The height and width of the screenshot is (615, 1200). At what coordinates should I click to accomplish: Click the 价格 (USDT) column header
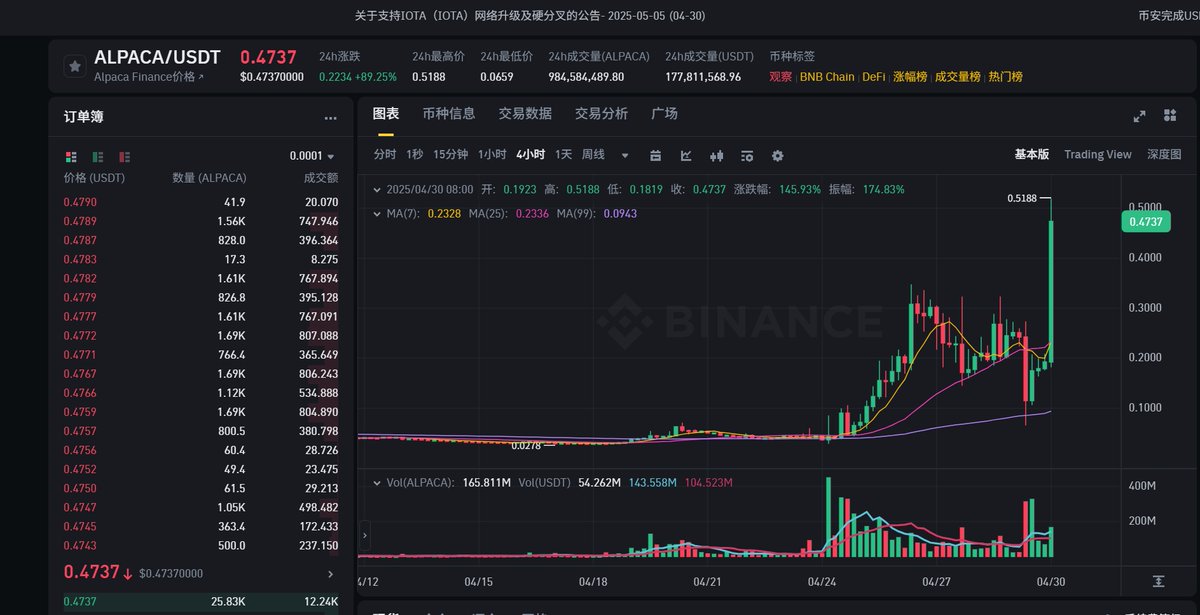[x=95, y=178]
